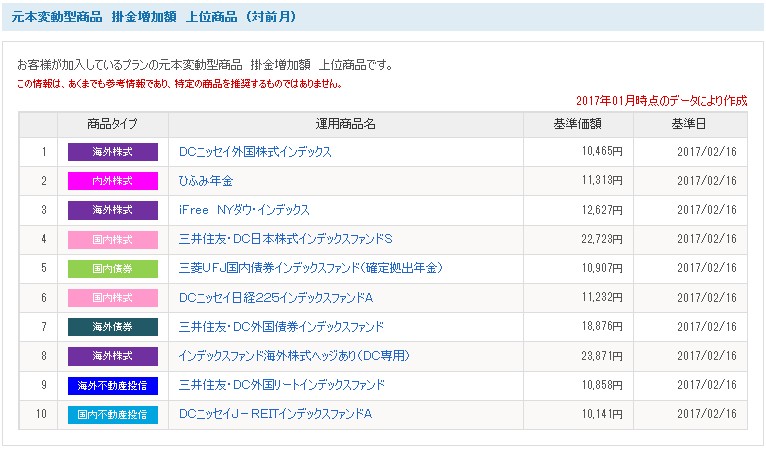Image resolution: width=766 pixels, height=449 pixels.
Task: Open the ひふみ年金 fund link
Action: (x=206, y=181)
